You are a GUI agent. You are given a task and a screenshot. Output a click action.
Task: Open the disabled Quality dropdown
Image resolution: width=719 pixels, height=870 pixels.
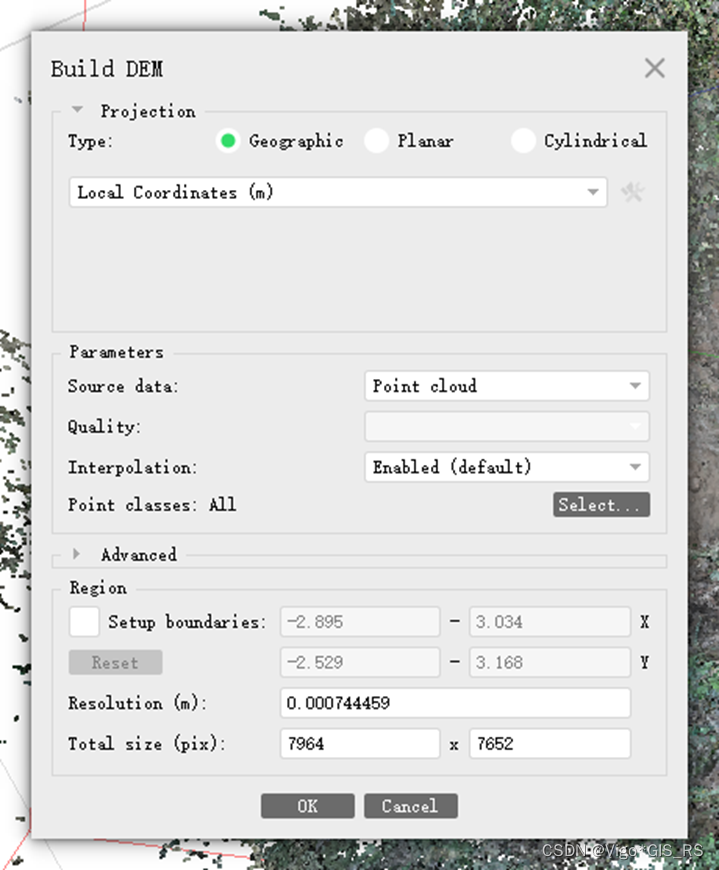(x=507, y=426)
